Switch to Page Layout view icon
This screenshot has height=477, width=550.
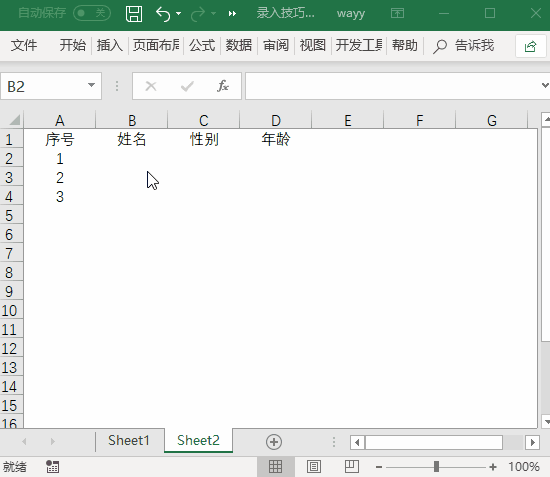(x=314, y=466)
